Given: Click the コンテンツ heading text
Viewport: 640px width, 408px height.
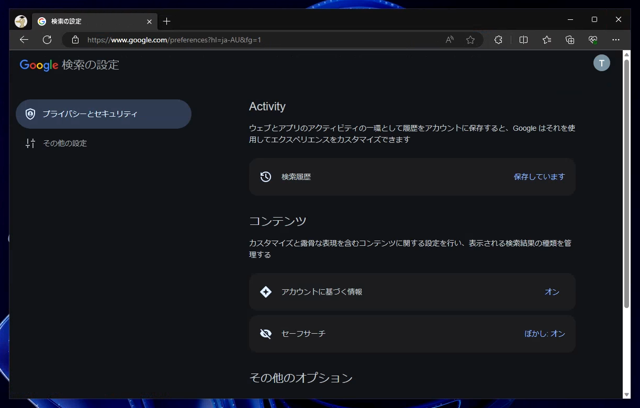Looking at the screenshot, I should [278, 221].
